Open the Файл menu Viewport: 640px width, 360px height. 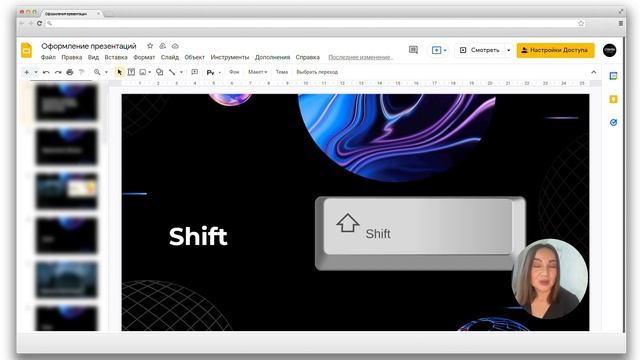click(x=48, y=58)
